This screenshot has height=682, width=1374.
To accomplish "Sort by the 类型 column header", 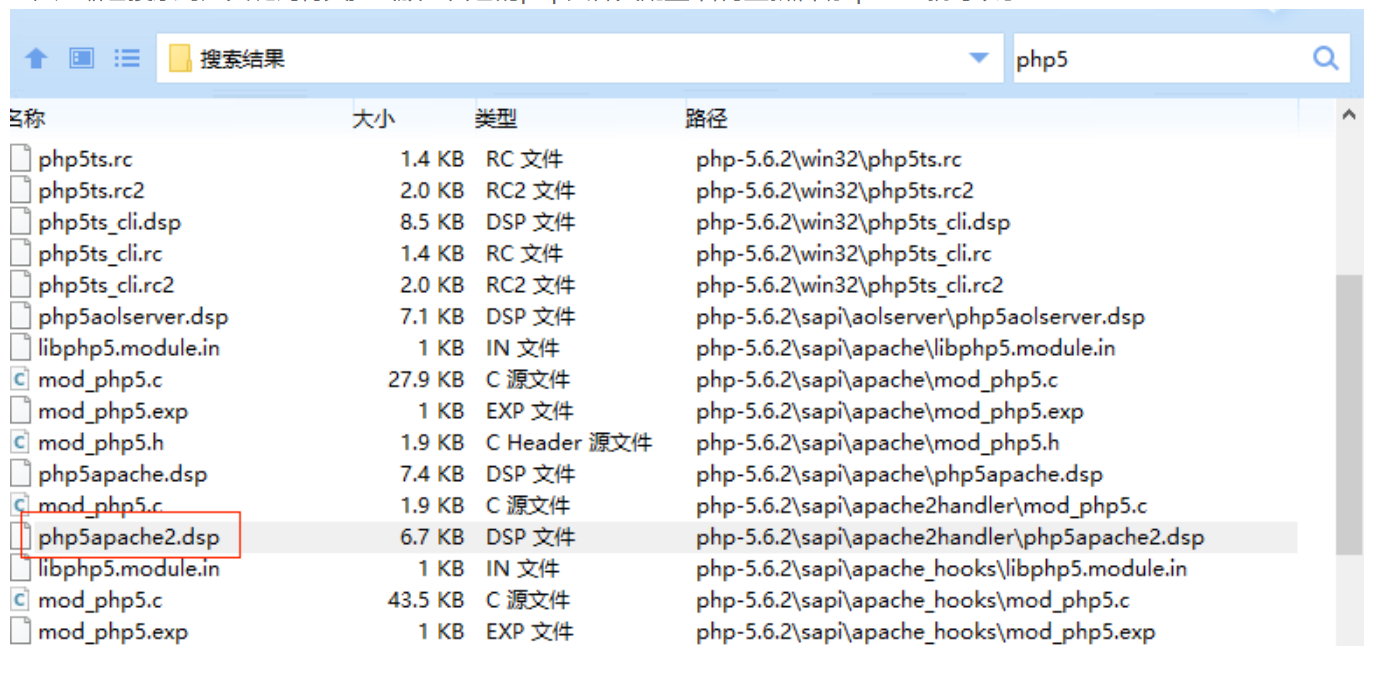I will click(x=496, y=119).
